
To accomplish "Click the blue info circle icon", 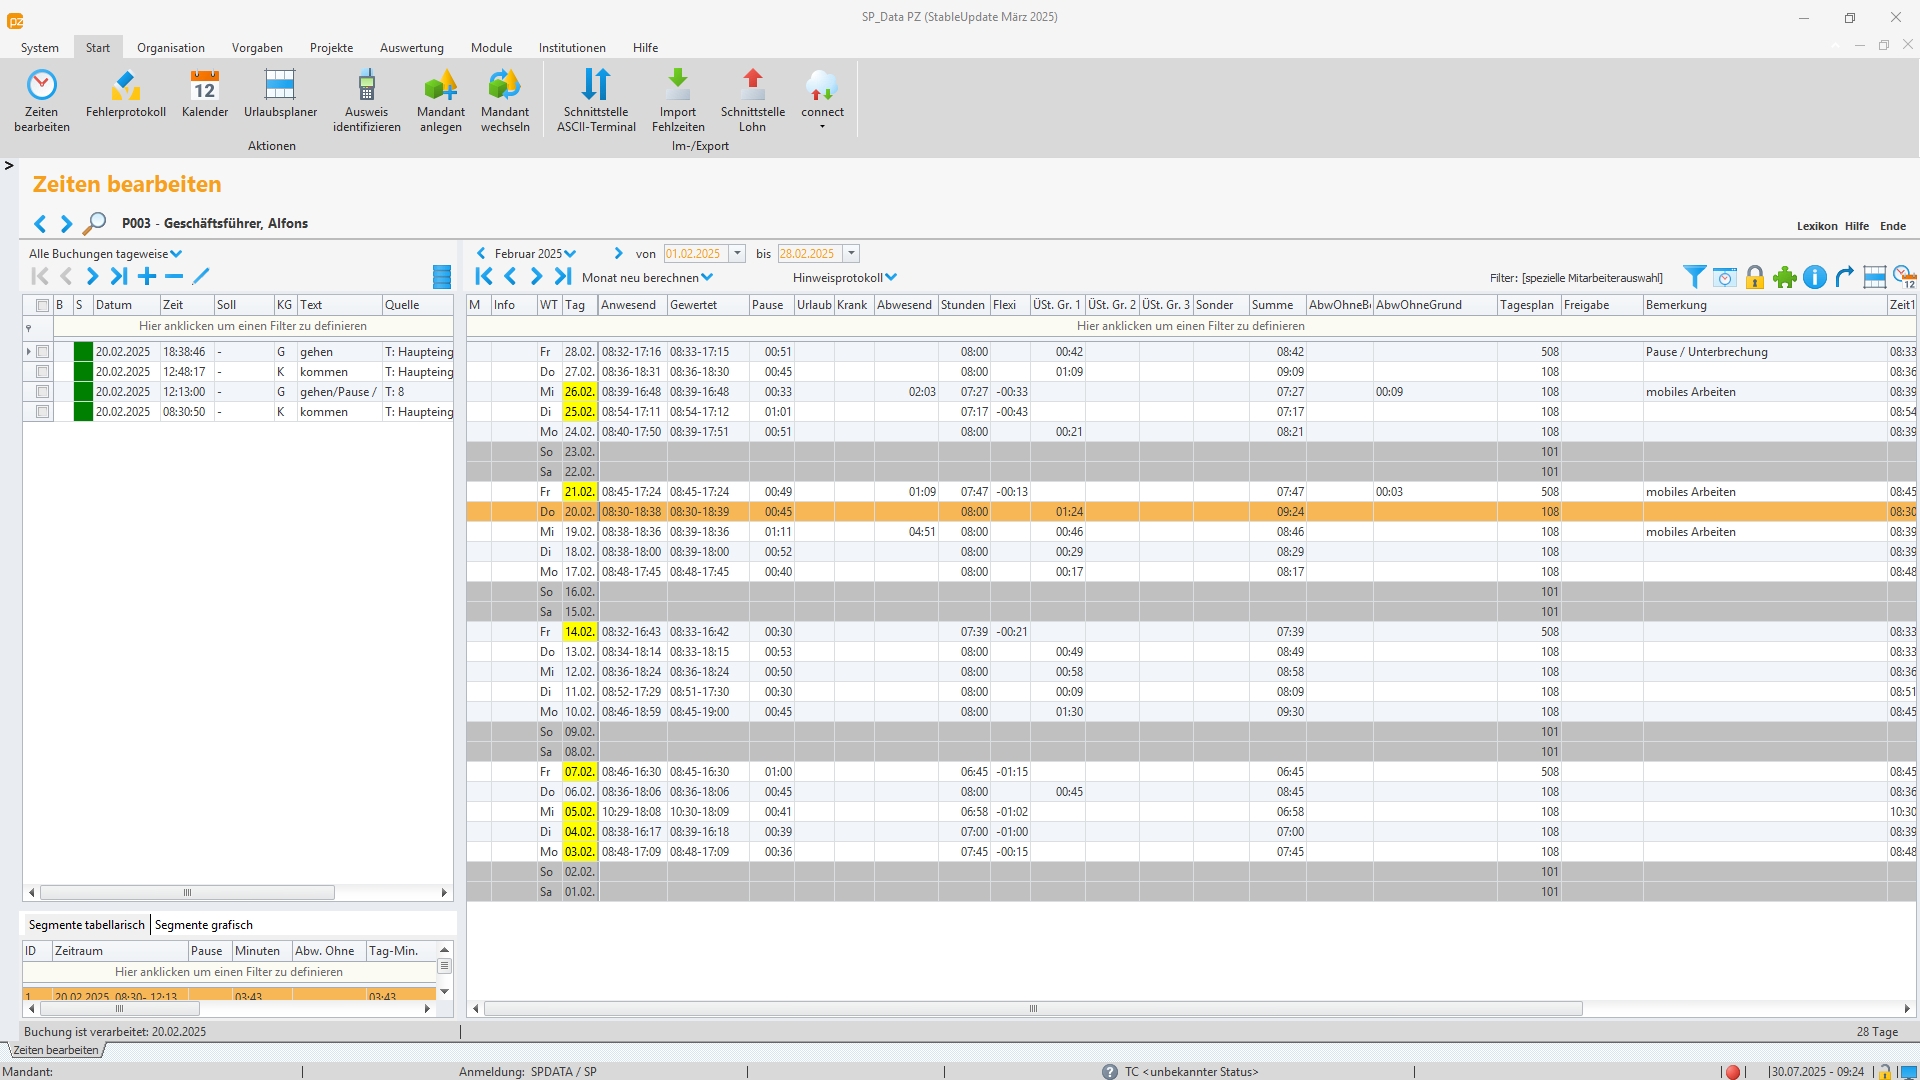I will tap(1815, 277).
